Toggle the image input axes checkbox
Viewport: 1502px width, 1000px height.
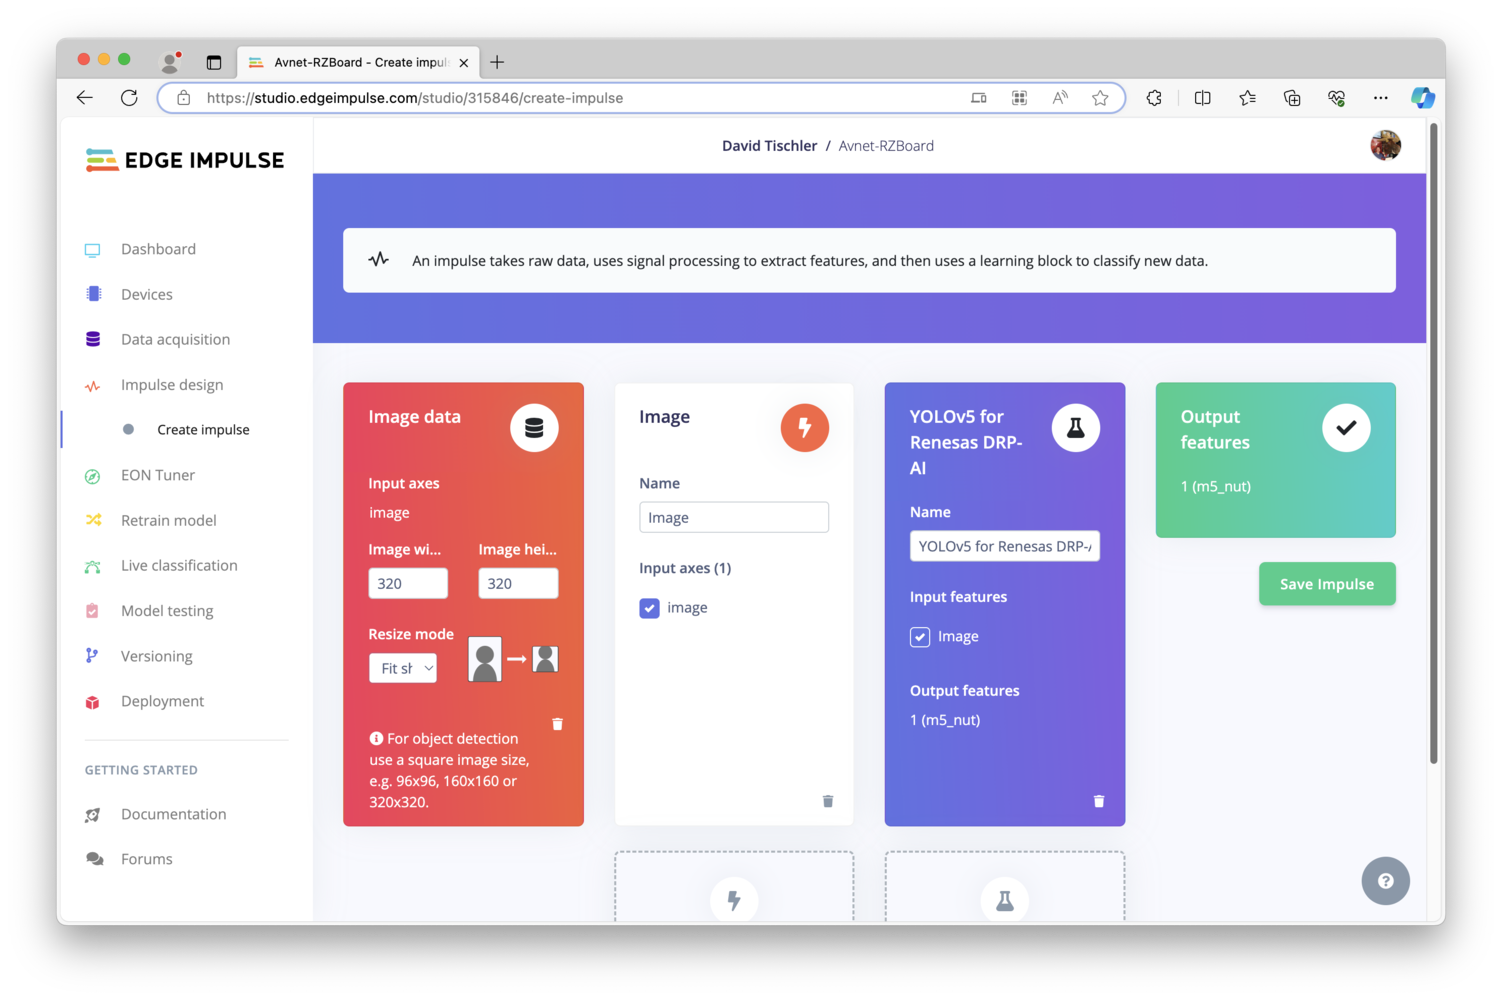[650, 608]
